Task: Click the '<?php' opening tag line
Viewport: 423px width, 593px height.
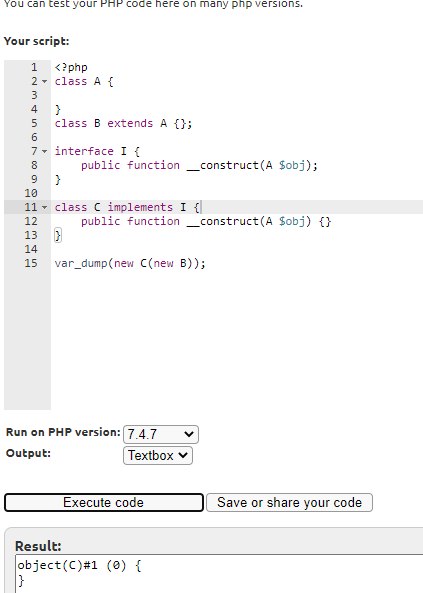Action: (71, 67)
